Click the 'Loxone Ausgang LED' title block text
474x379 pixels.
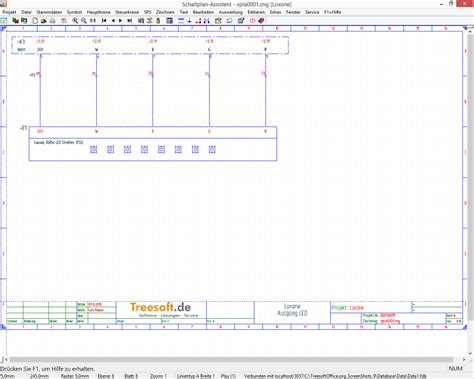292,310
